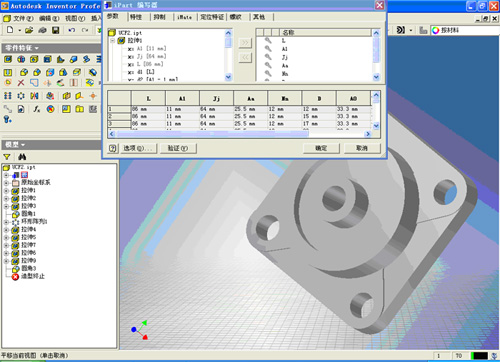Click the Save icon in the toolbar
500x362 pixels.
click(56, 30)
